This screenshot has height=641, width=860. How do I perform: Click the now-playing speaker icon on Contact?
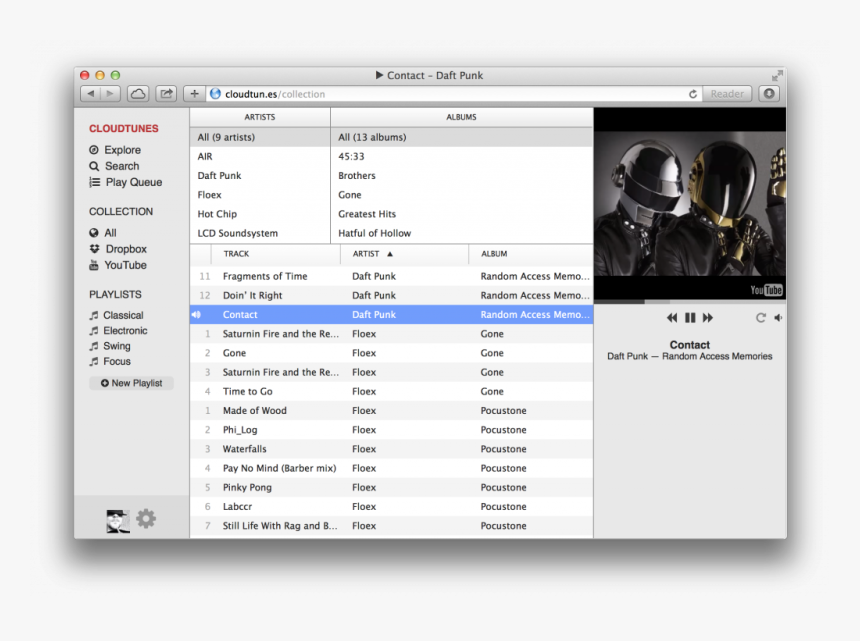point(196,315)
